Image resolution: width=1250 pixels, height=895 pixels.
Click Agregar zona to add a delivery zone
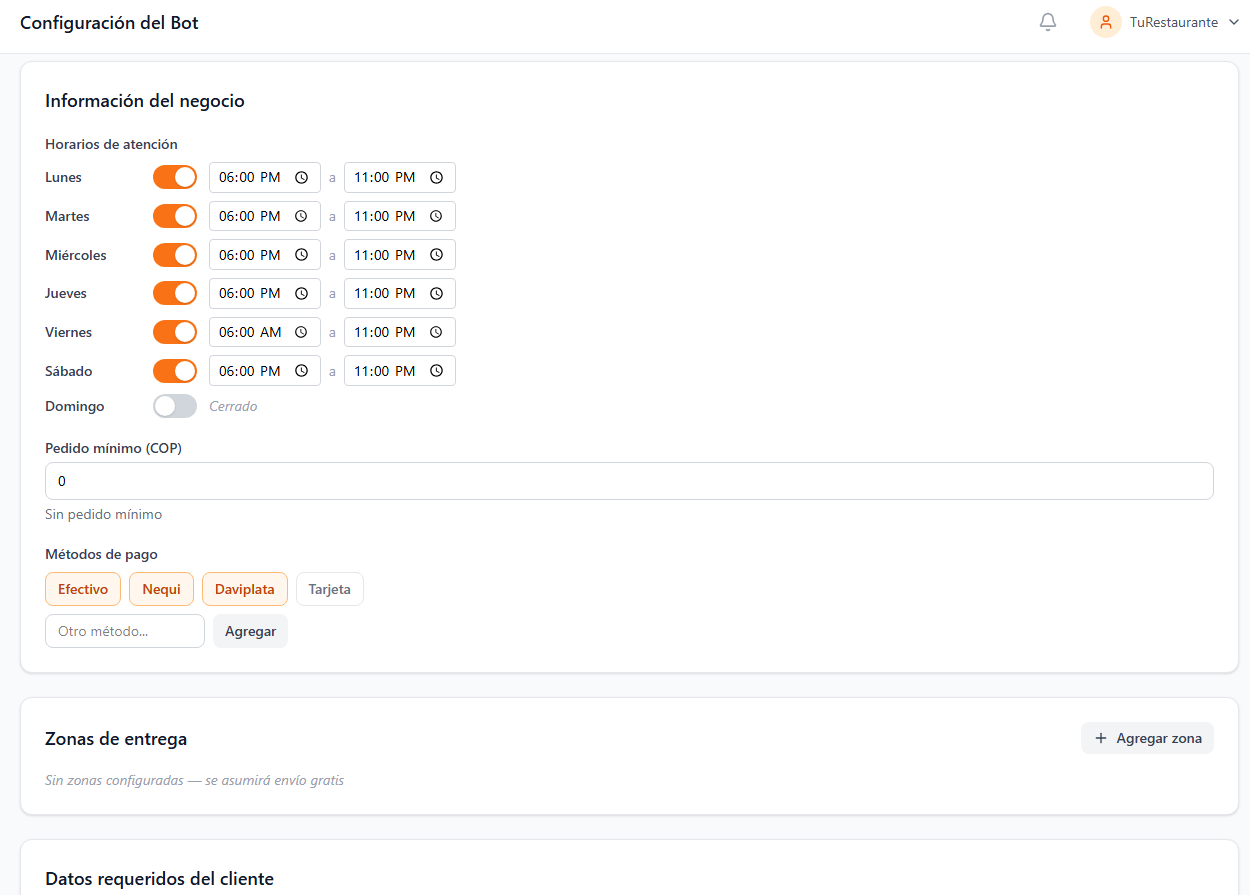[x=1147, y=738]
